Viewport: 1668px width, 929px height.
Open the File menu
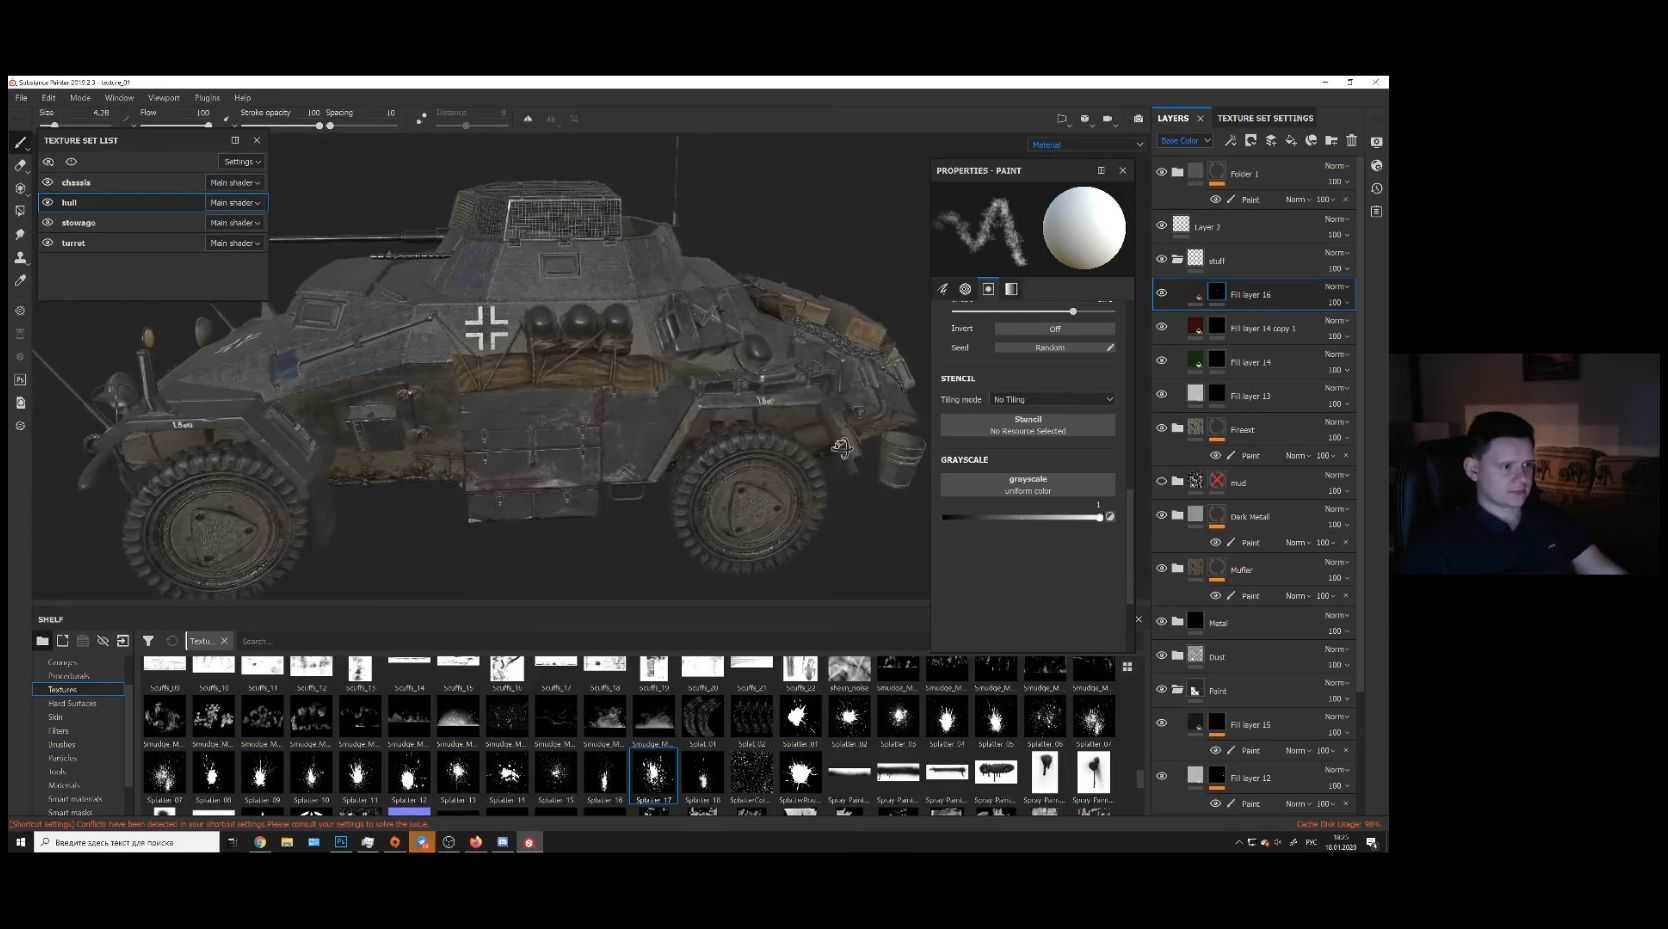(x=21, y=98)
